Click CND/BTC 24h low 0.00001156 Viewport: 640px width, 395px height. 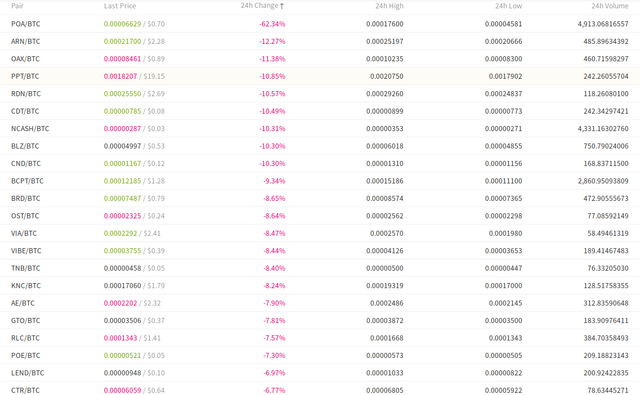[504, 164]
